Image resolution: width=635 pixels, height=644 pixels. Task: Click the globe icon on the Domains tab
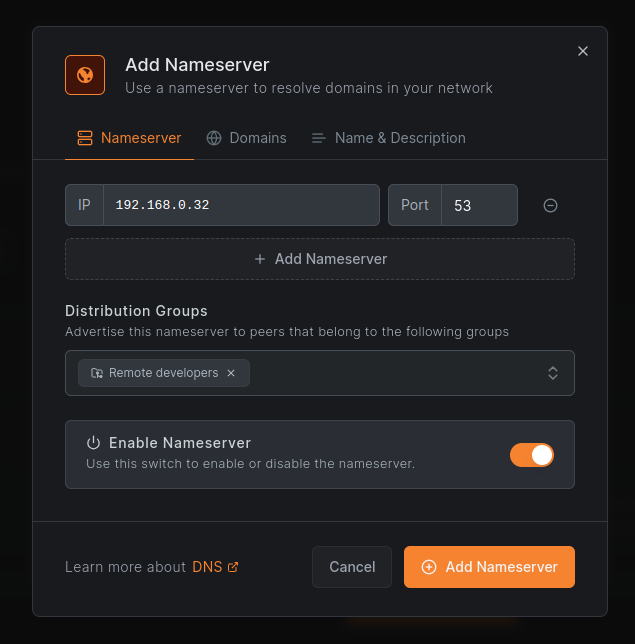214,138
